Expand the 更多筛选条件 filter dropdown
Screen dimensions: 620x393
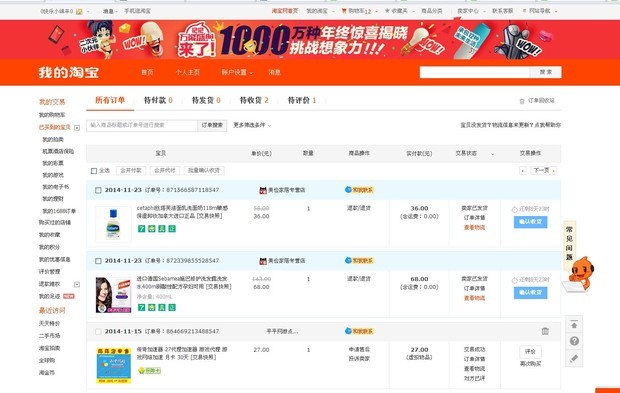[x=252, y=125]
